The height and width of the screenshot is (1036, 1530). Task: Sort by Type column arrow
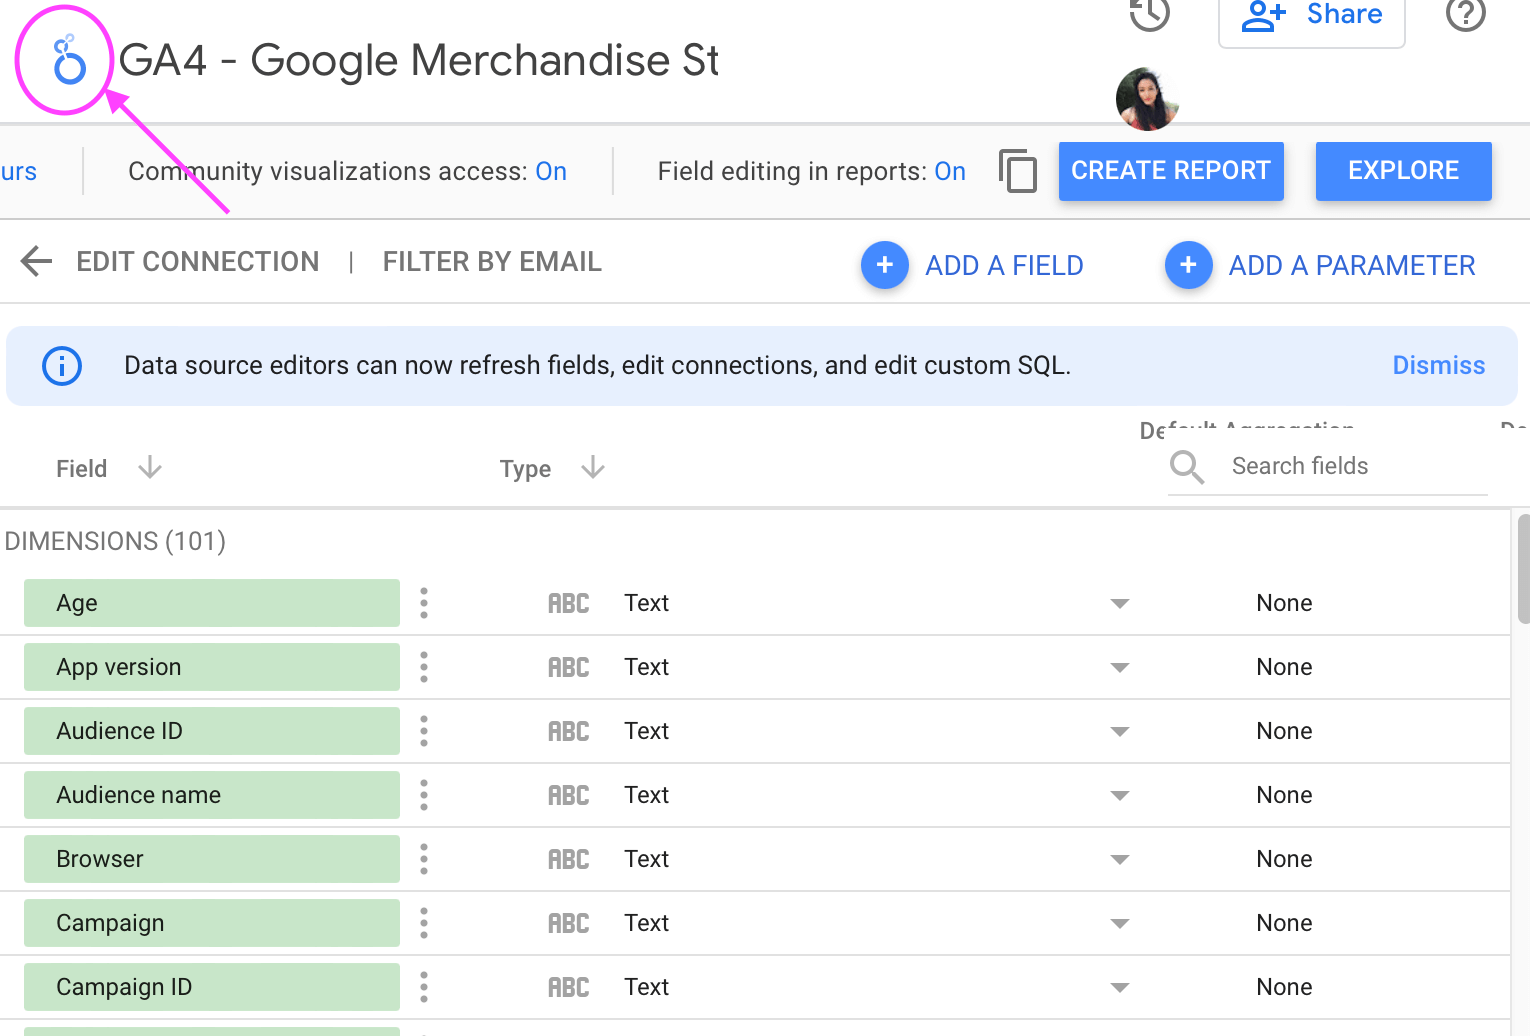[x=593, y=467]
